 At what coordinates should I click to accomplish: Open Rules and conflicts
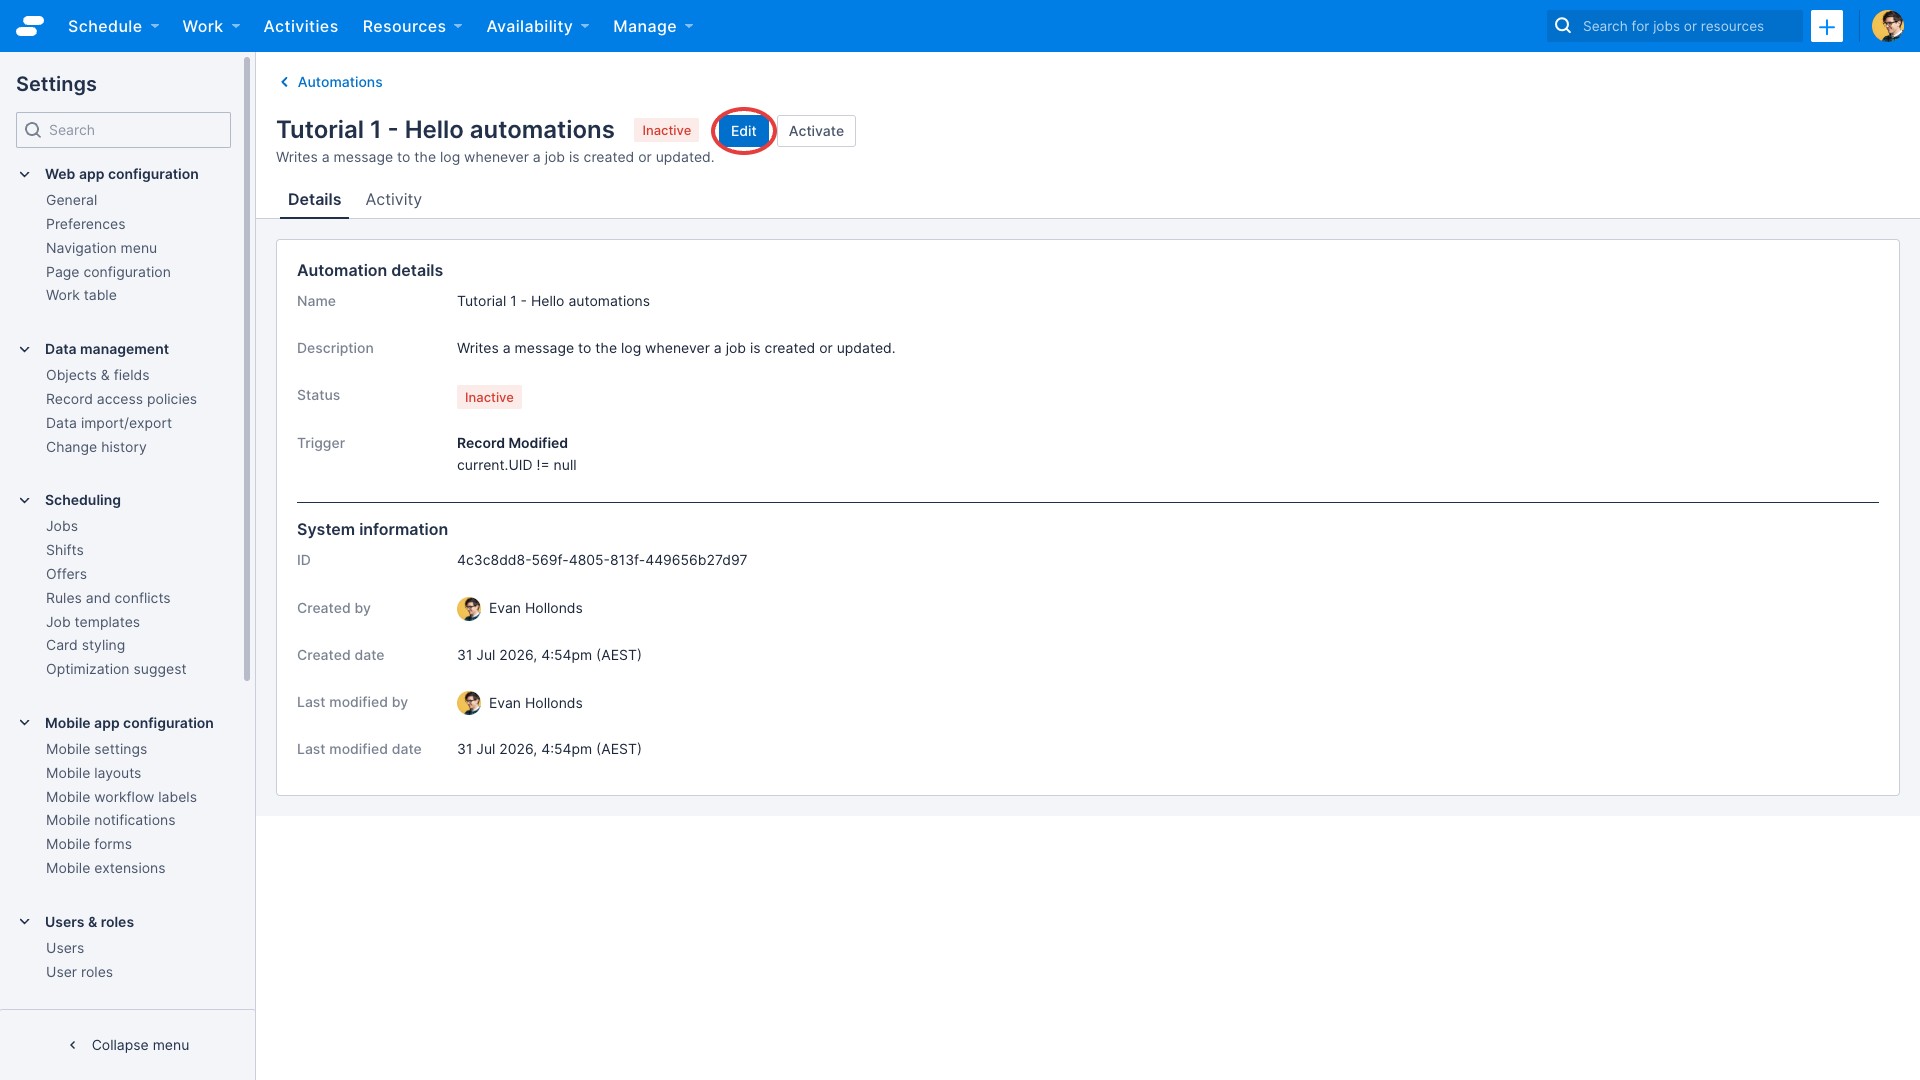point(108,598)
